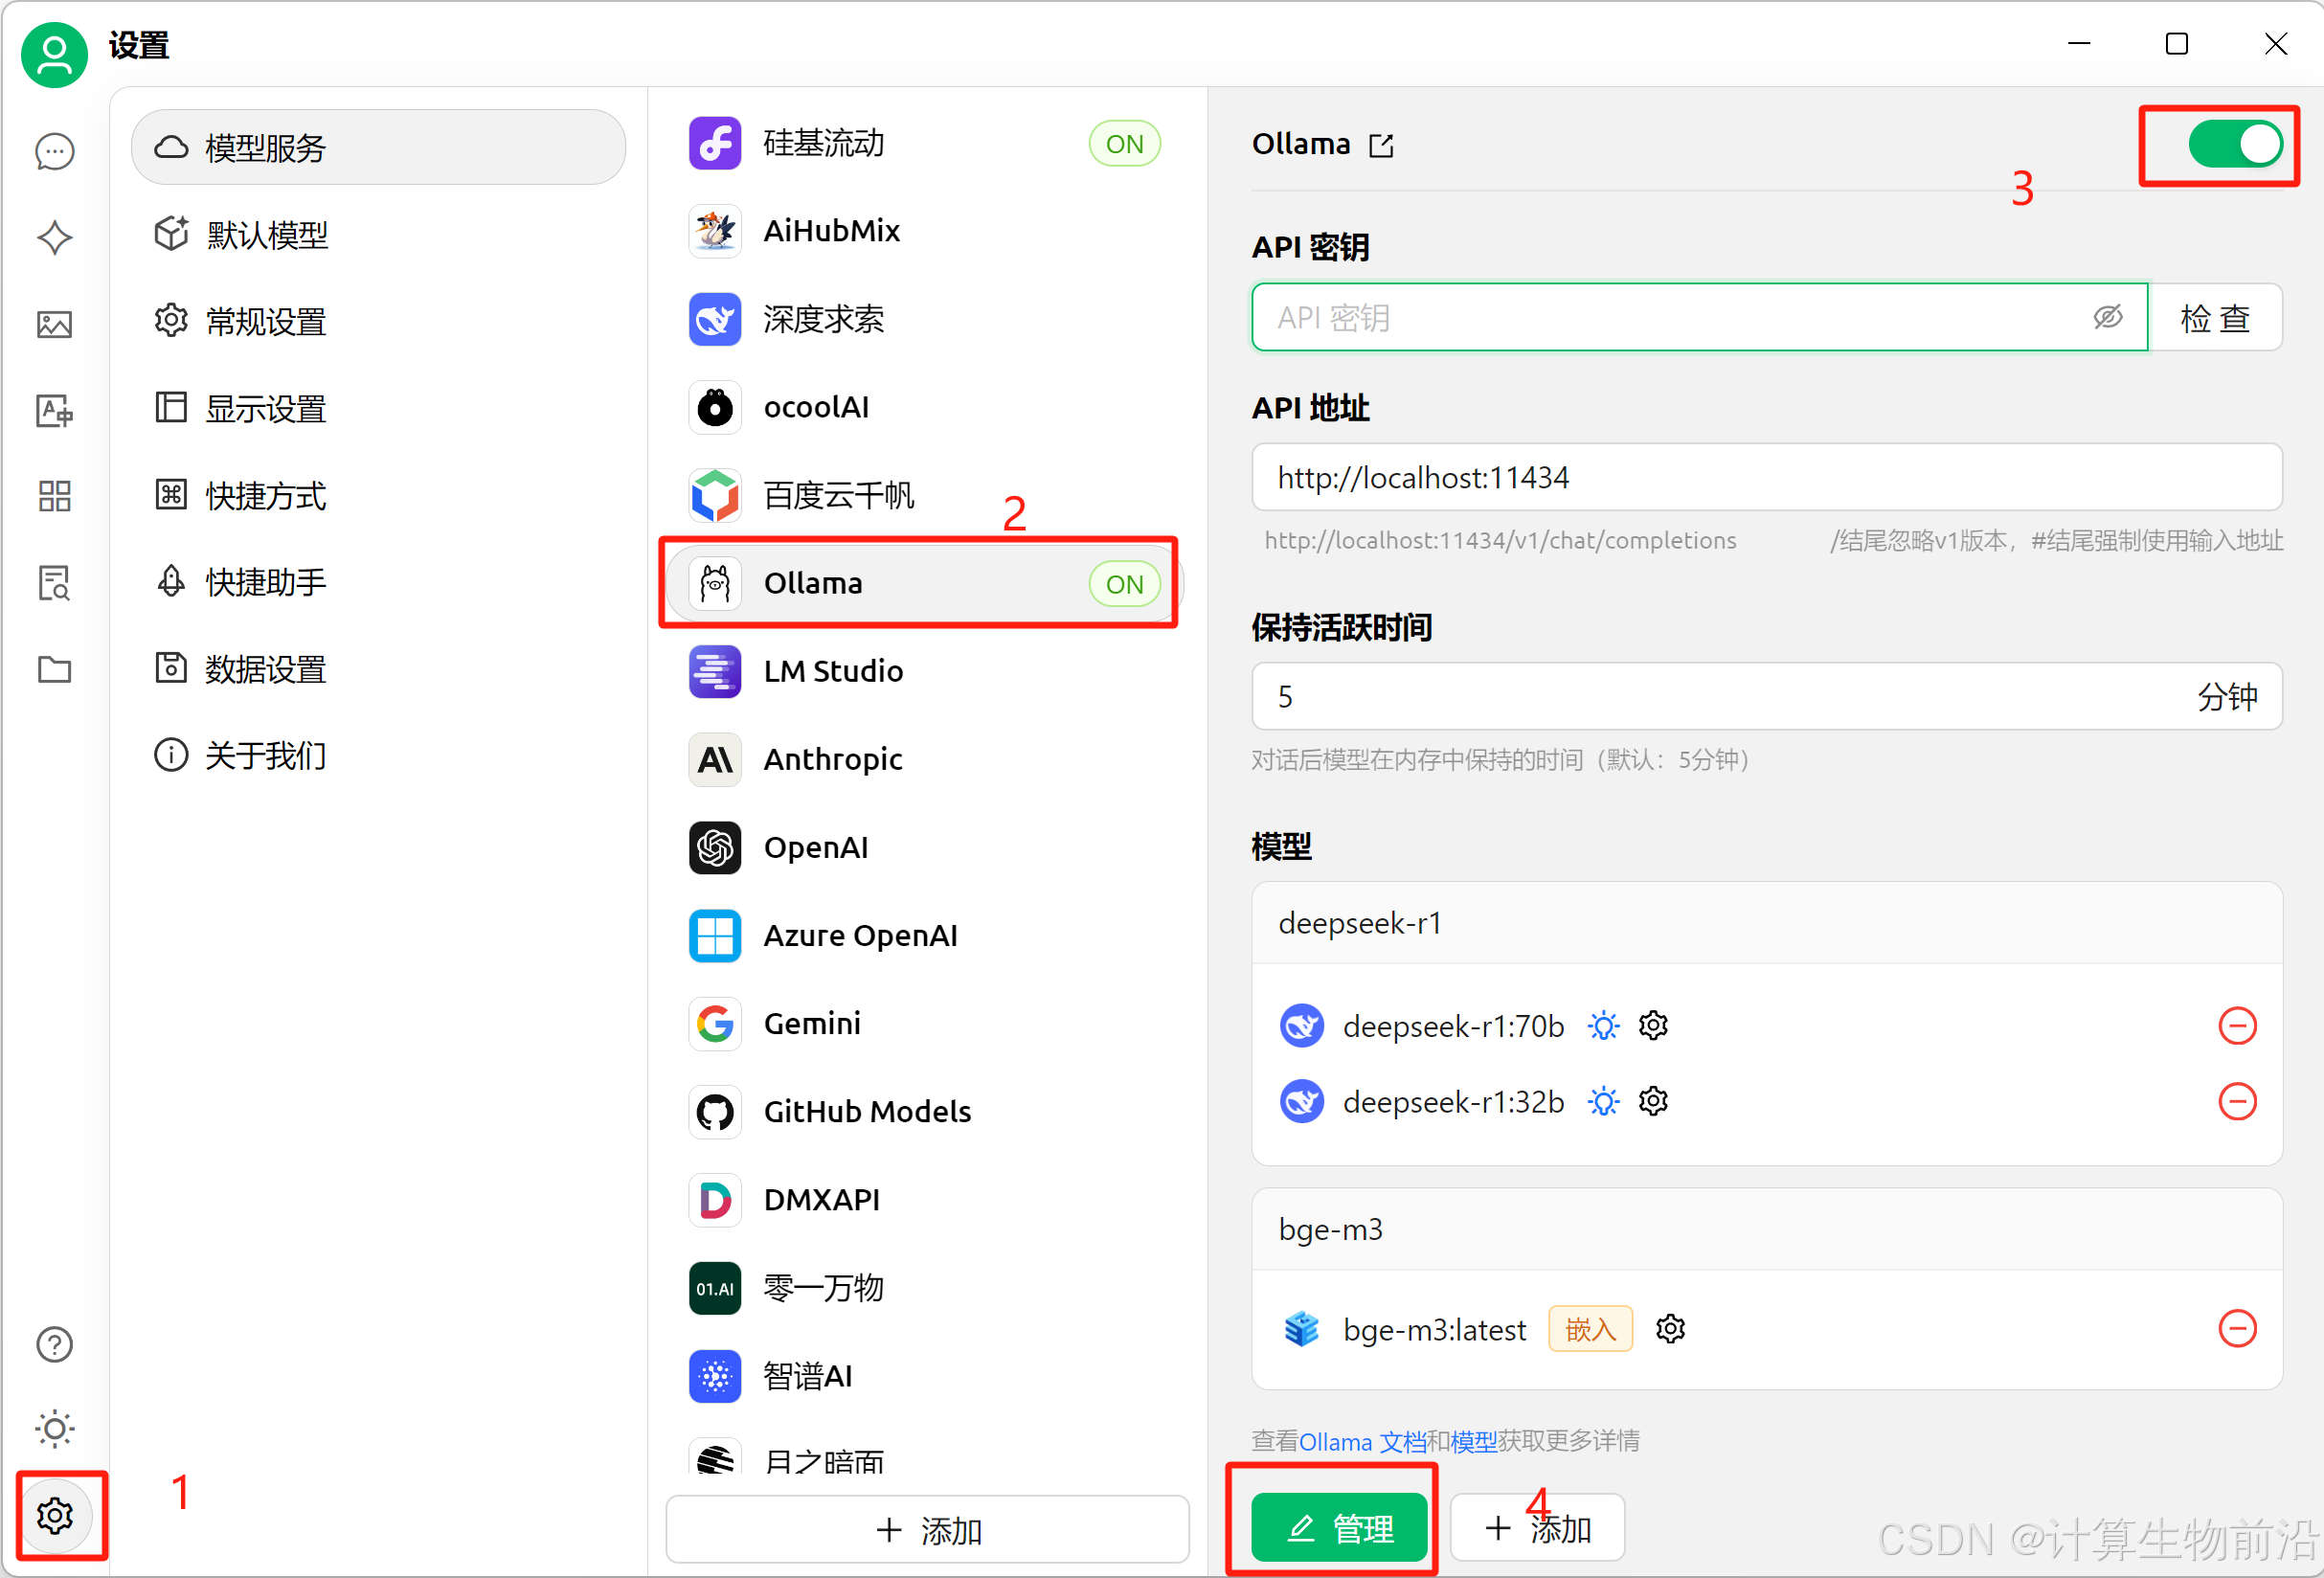Click the green 管理 manage button
Screen dimensions: 2324x1578
tap(1339, 1527)
